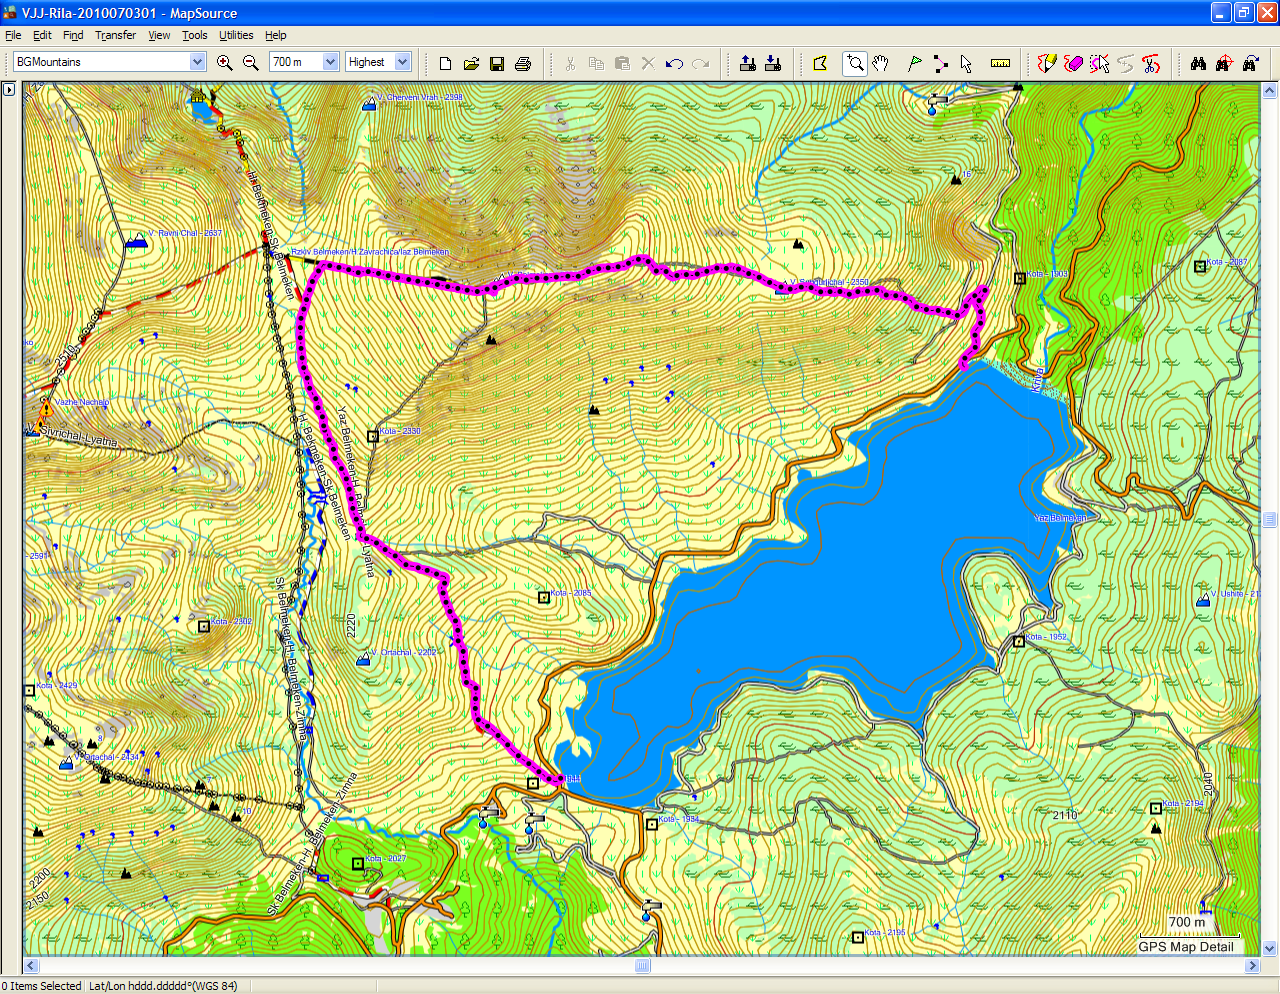Open the Transfer menu
The image size is (1280, 994).
[x=115, y=35]
